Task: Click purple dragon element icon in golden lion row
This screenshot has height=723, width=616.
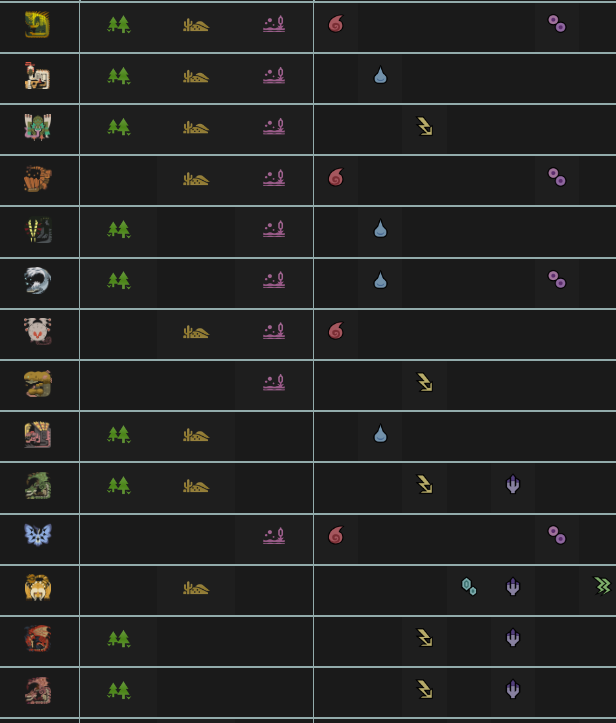Action: 513,587
